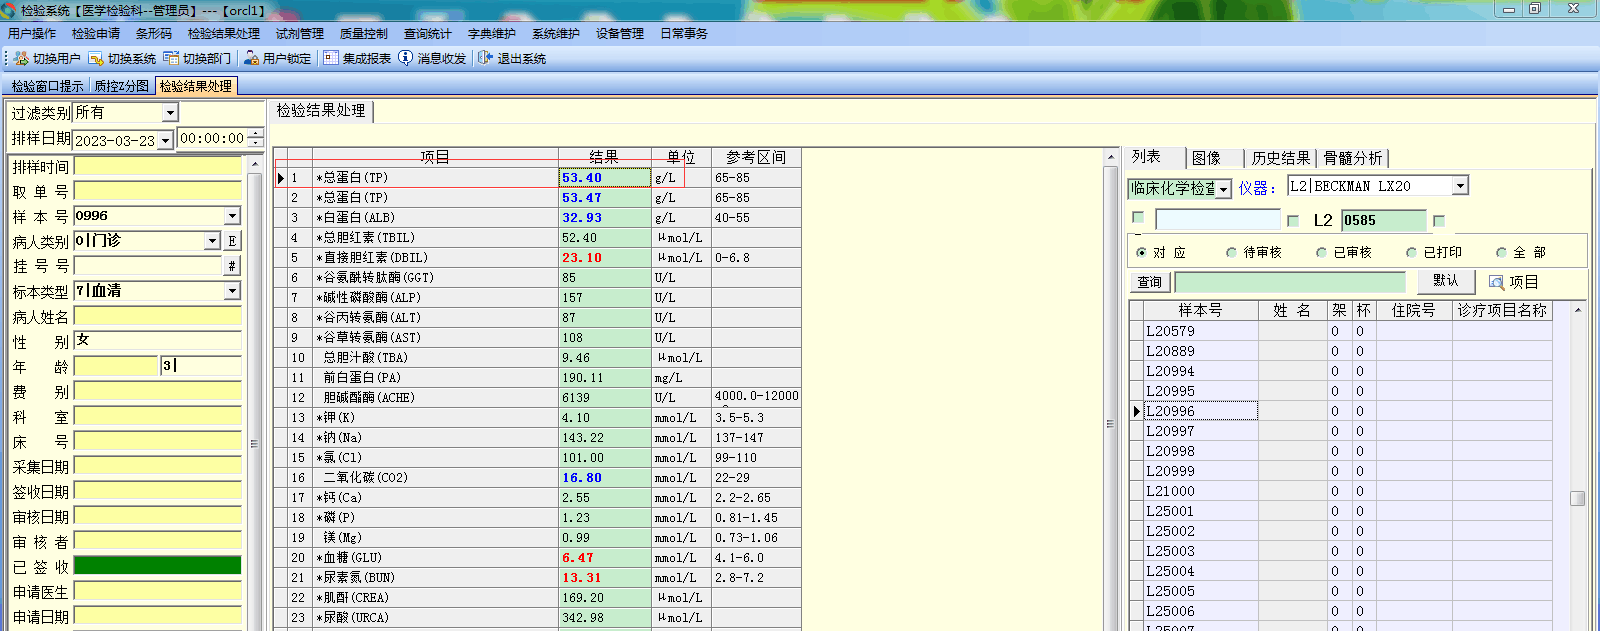This screenshot has width=1600, height=631.
Task: Switch to the 图像 image tab
Action: pyautogui.click(x=1206, y=158)
